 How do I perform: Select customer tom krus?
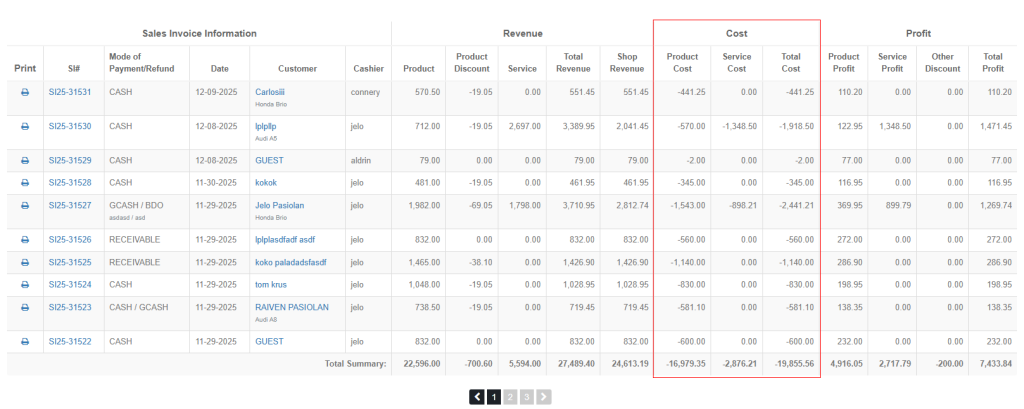[272, 285]
